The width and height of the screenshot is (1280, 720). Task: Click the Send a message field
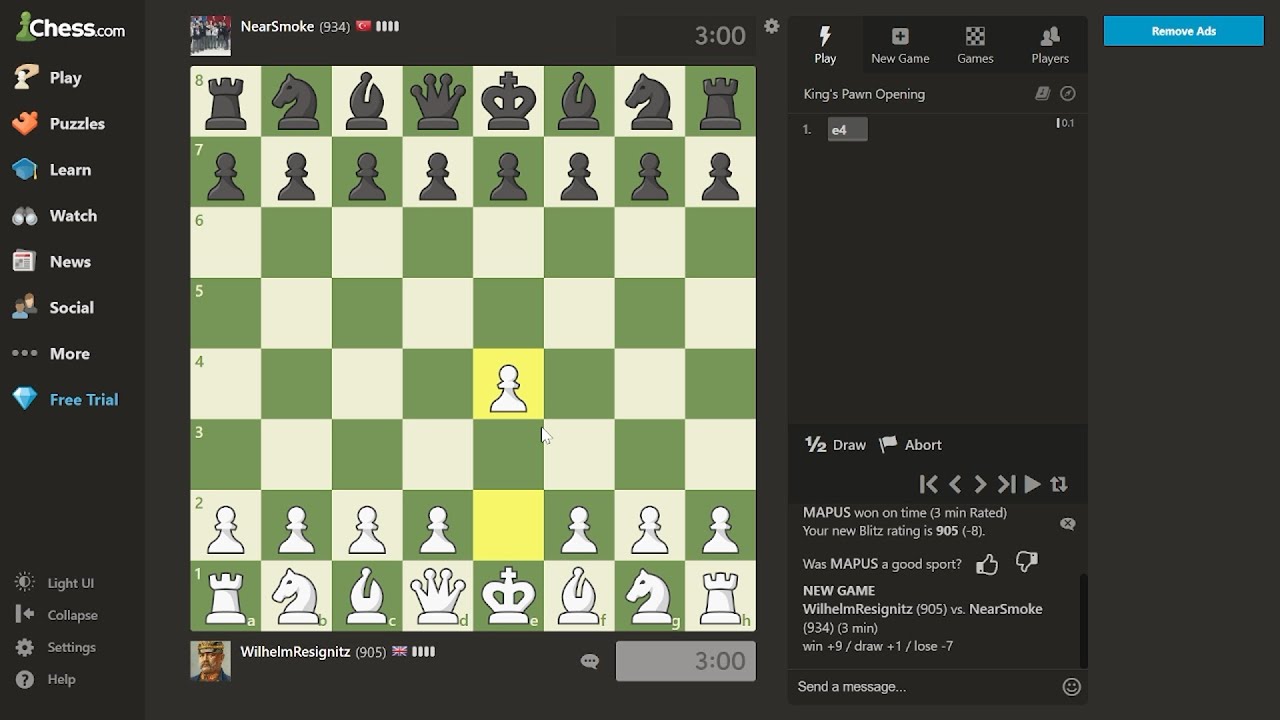(x=925, y=687)
